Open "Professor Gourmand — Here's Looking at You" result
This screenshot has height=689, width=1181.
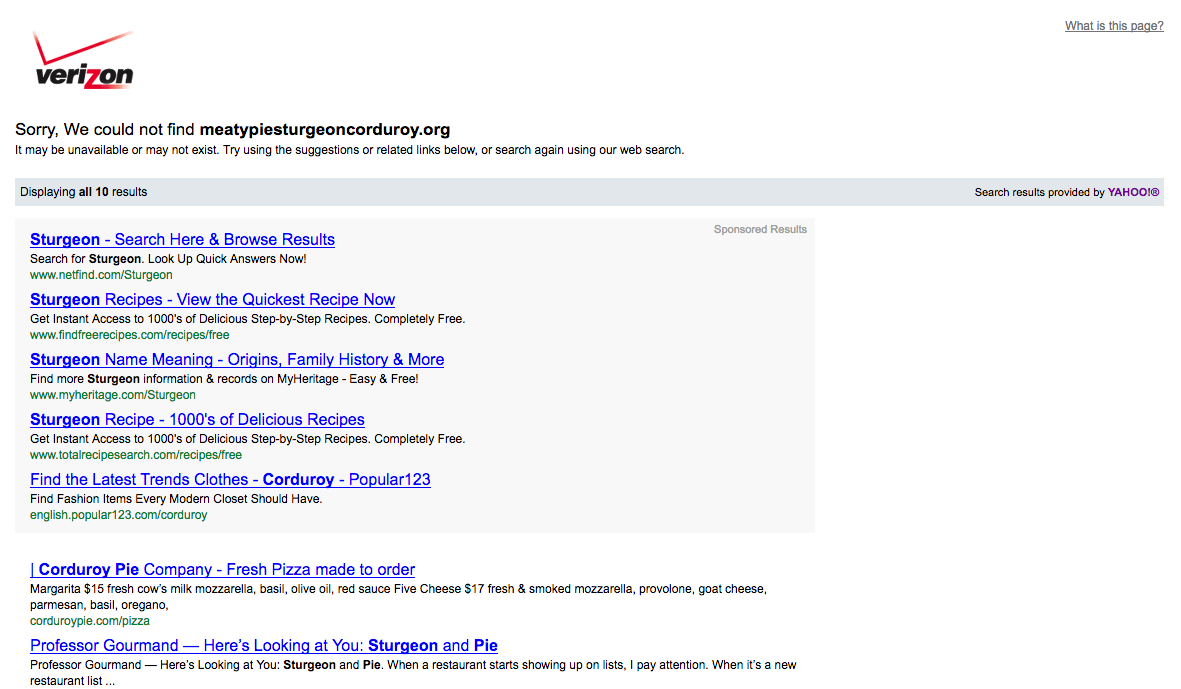point(264,646)
